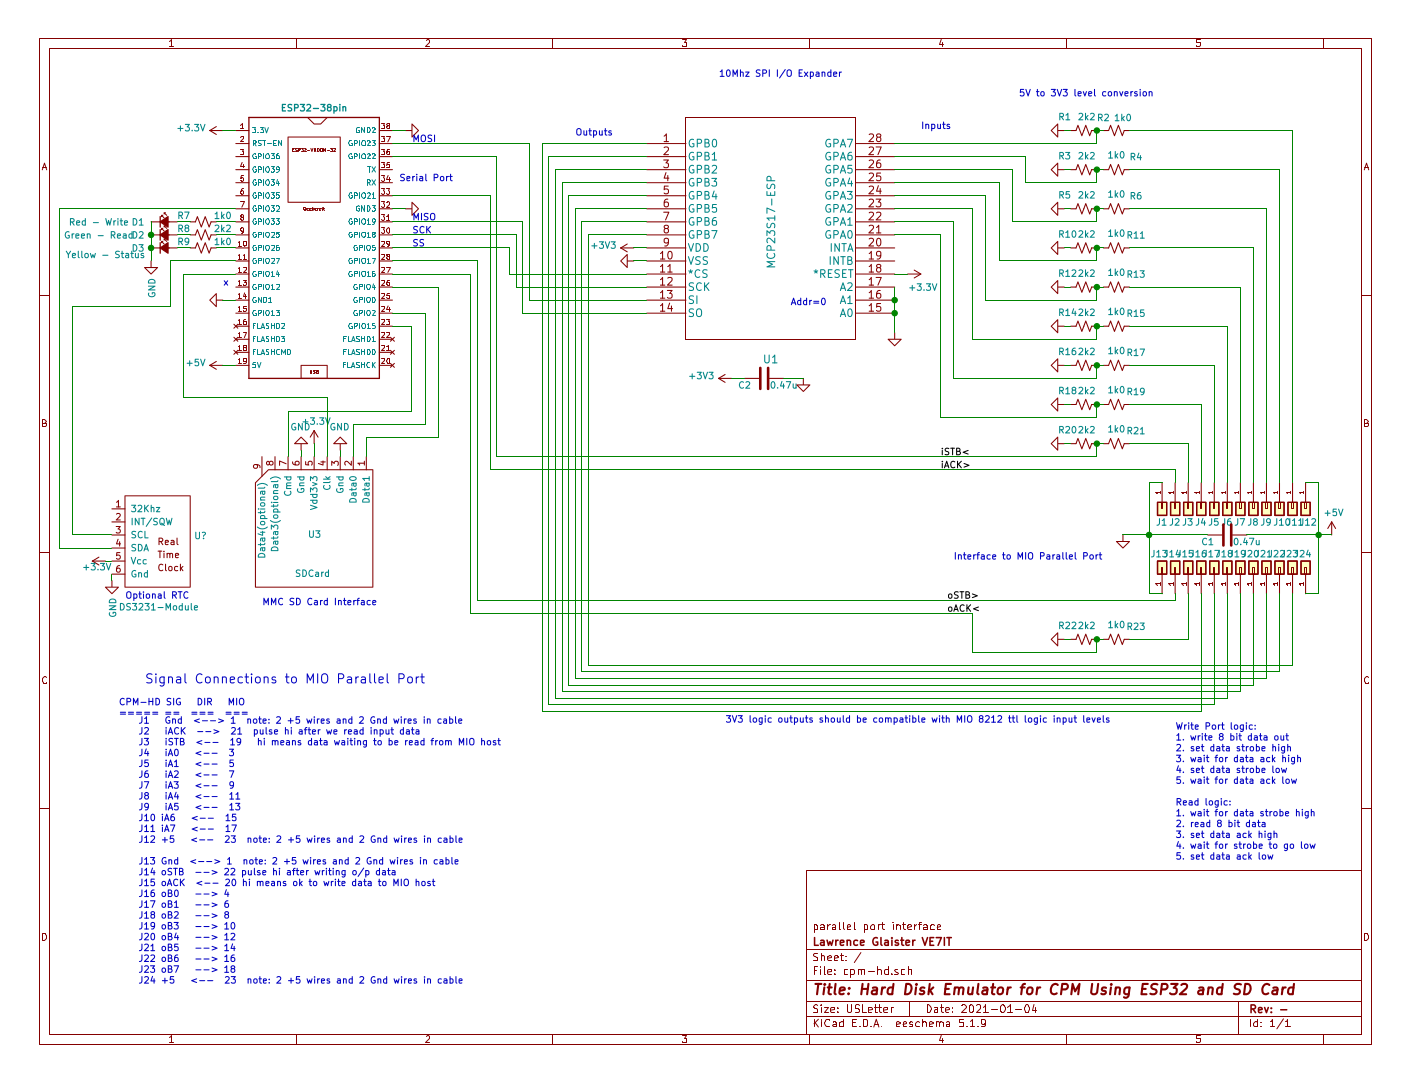Select table row 'J3 iSTB <-- 19'
This screenshot has width=1410, height=1084.
point(320,742)
